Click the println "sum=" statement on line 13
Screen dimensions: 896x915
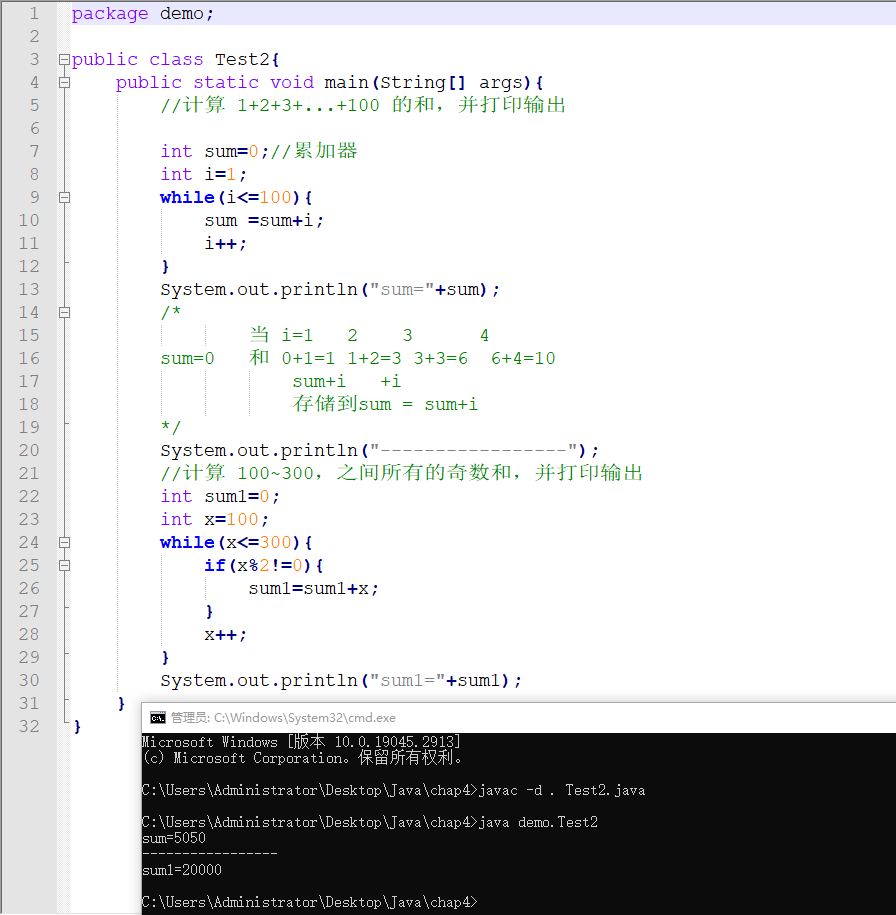(x=330, y=289)
